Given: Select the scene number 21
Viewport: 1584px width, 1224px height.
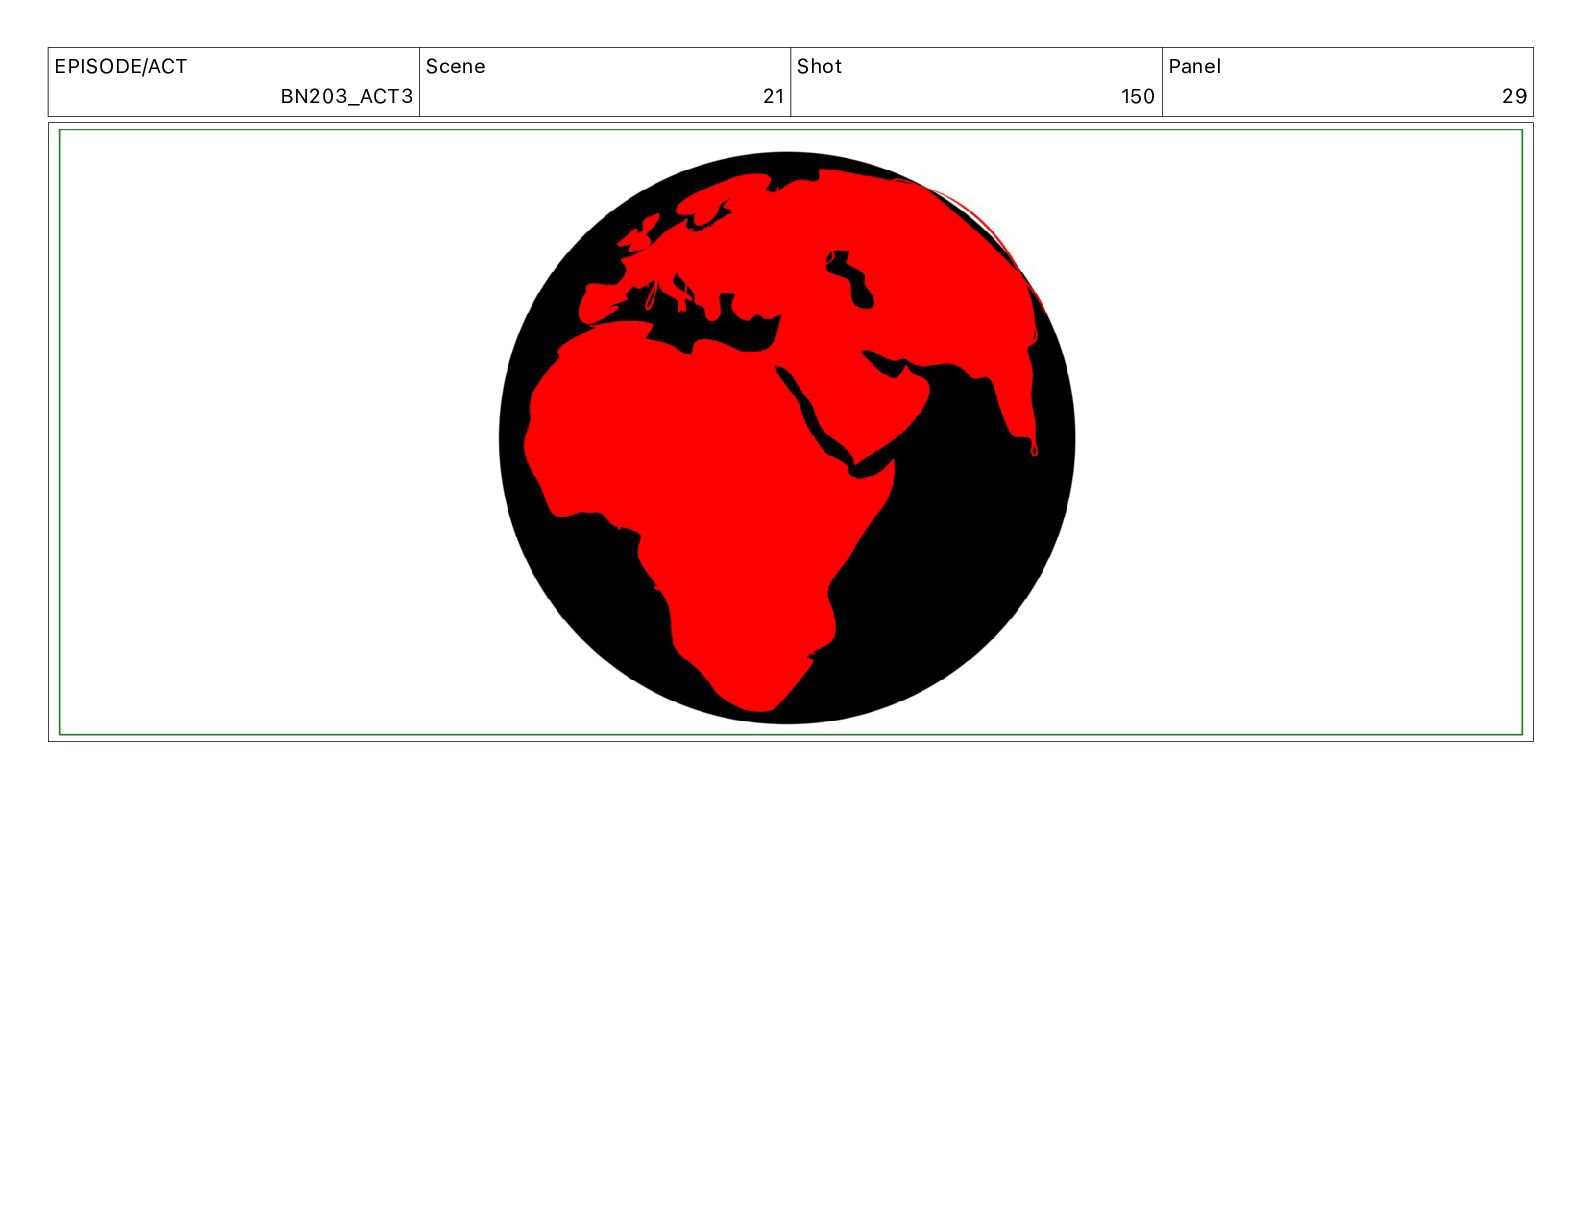Looking at the screenshot, I should [x=773, y=96].
